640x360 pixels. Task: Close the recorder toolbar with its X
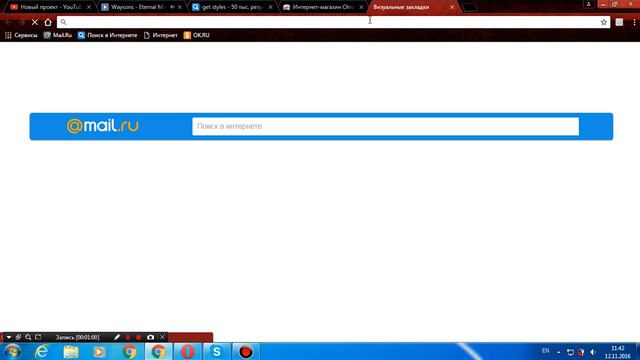pyautogui.click(x=162, y=337)
